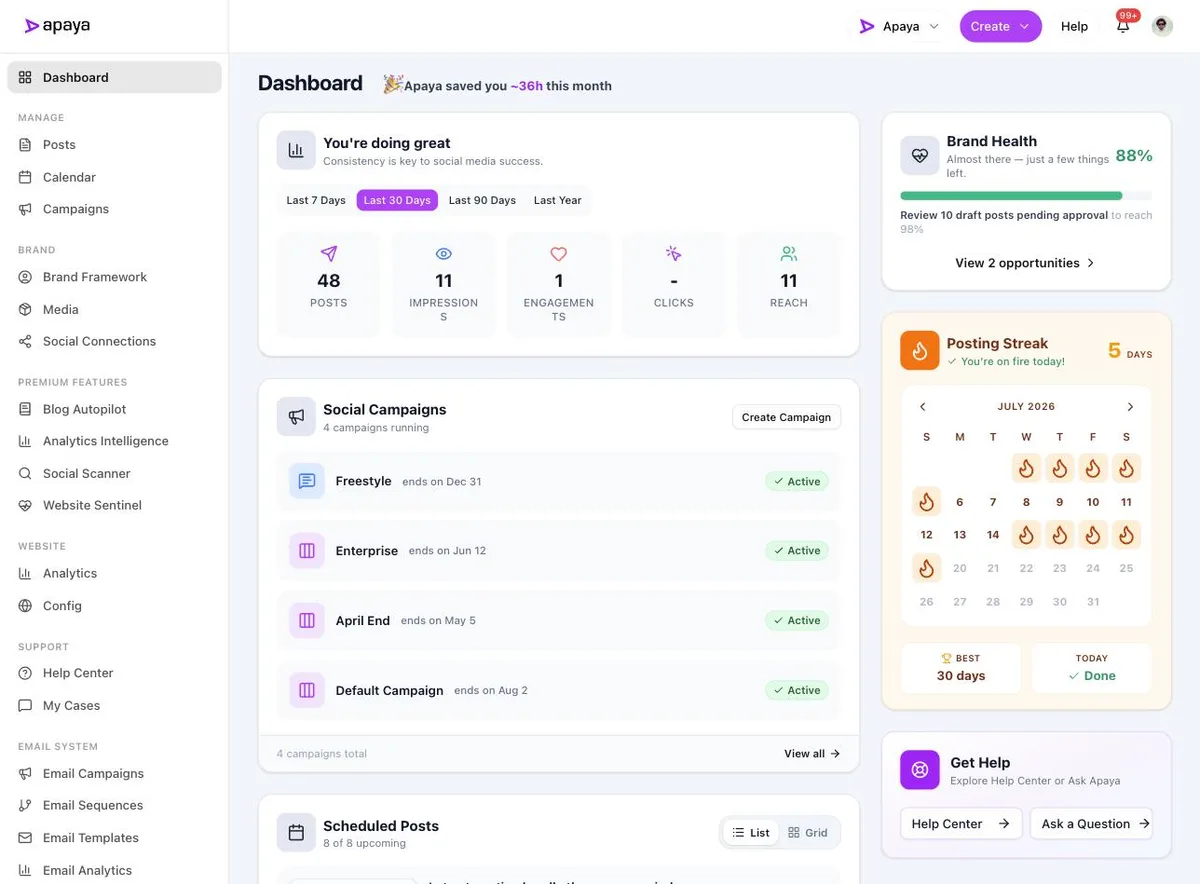Click the My Cases chat icon
This screenshot has height=884, width=1200.
(x=25, y=706)
